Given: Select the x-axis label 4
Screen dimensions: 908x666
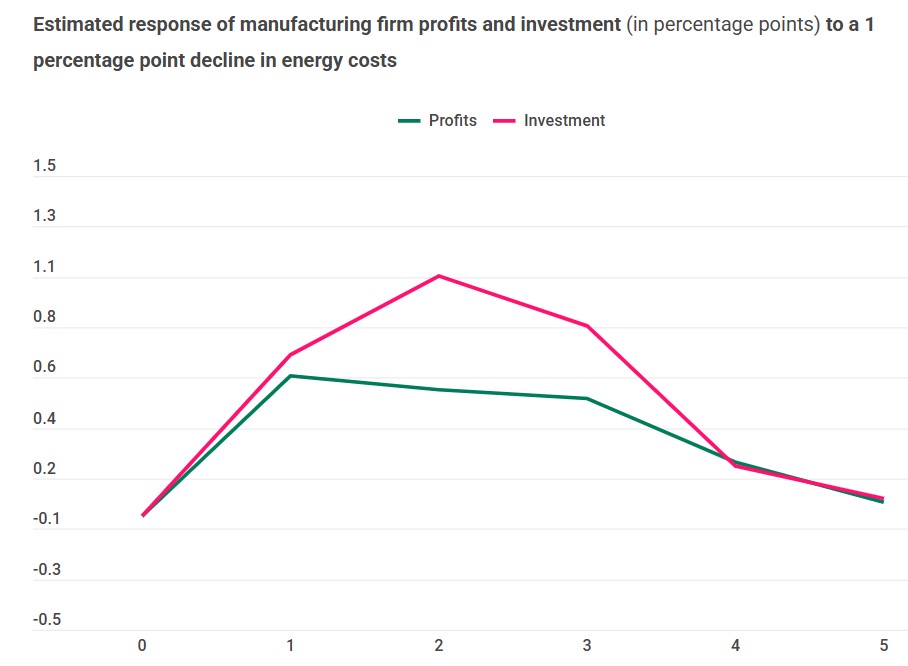Looking at the screenshot, I should [735, 646].
